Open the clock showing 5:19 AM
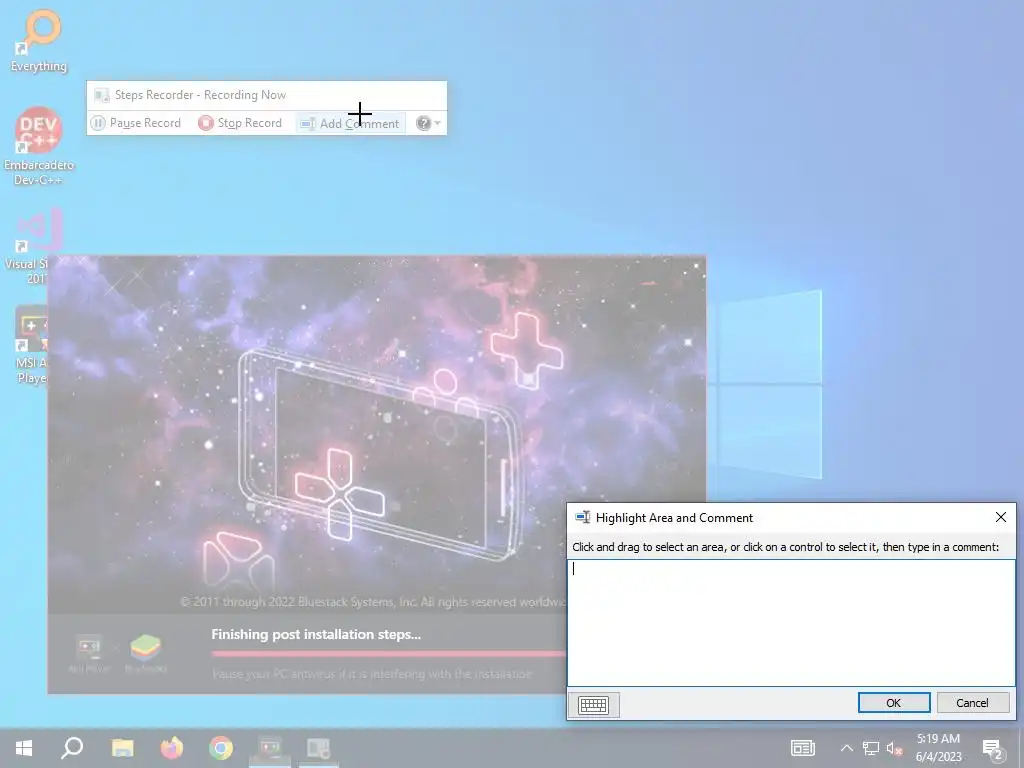1024x768 pixels. (938, 748)
